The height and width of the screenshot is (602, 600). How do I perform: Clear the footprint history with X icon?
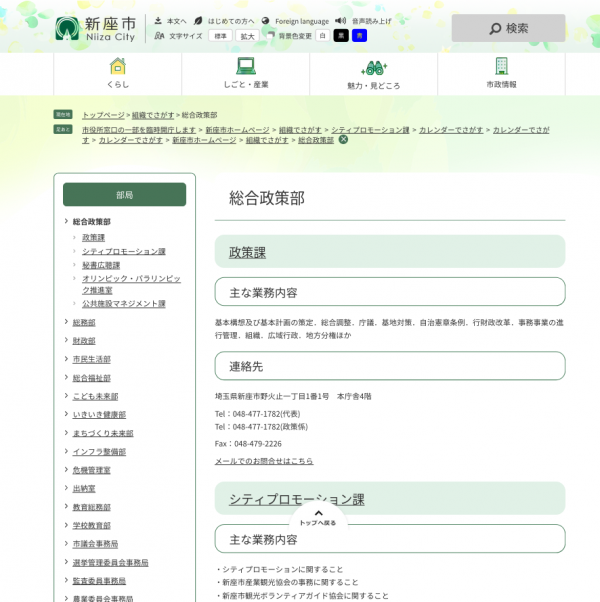(x=344, y=140)
